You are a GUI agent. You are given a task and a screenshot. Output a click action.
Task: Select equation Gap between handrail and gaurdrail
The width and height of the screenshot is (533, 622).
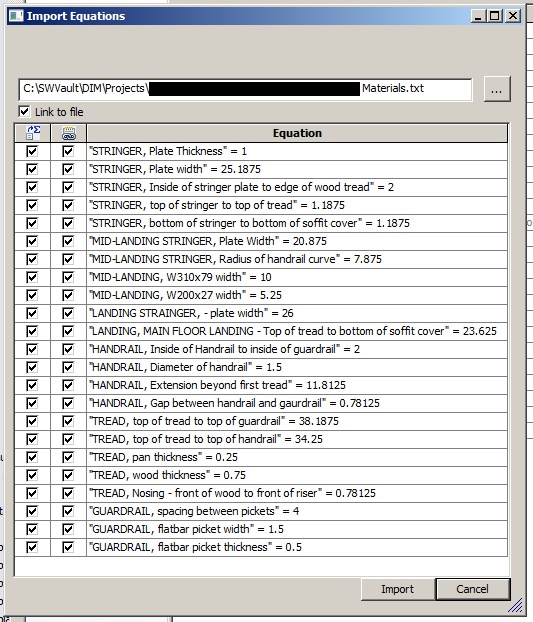pos(297,403)
